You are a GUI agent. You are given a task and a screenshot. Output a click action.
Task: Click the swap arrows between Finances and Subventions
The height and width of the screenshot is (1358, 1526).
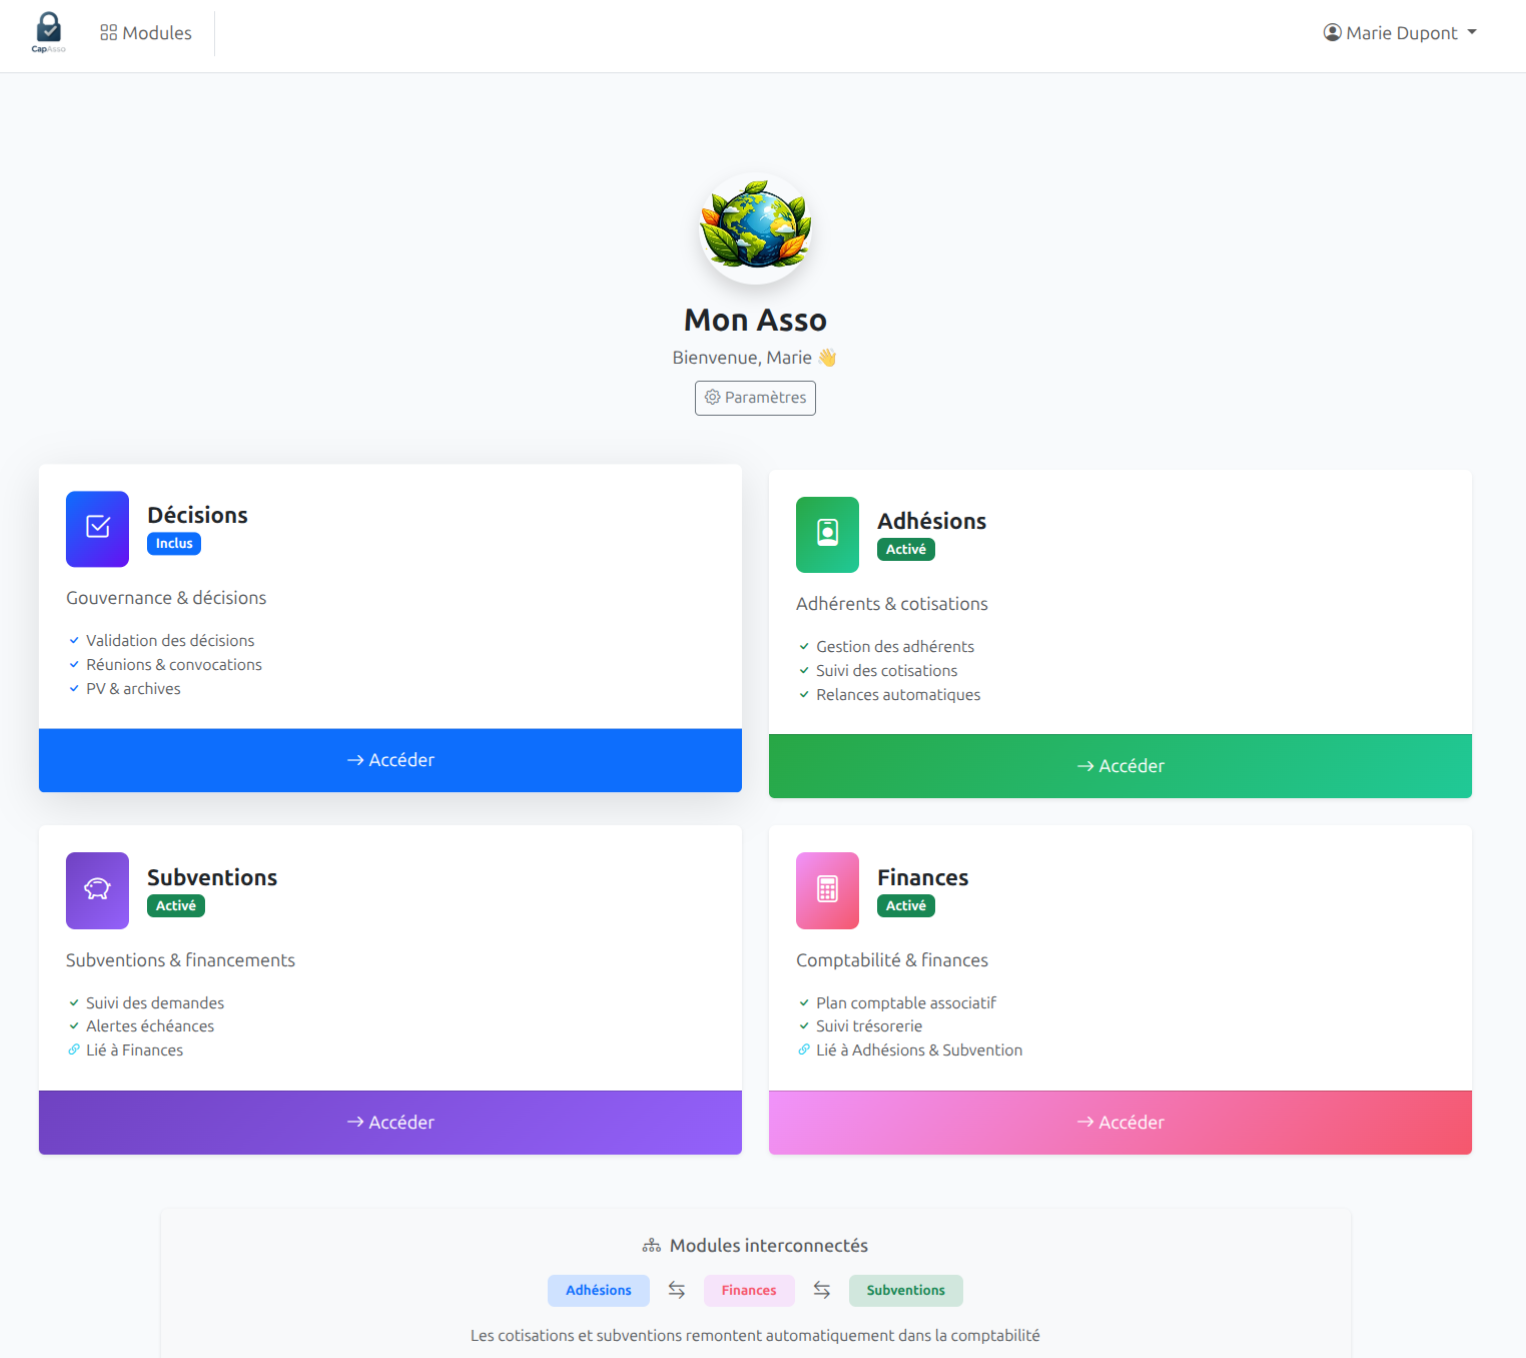tap(822, 1290)
